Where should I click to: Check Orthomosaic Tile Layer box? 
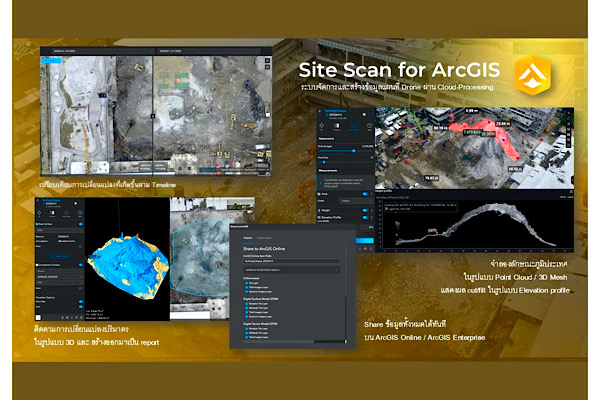pos(246,283)
